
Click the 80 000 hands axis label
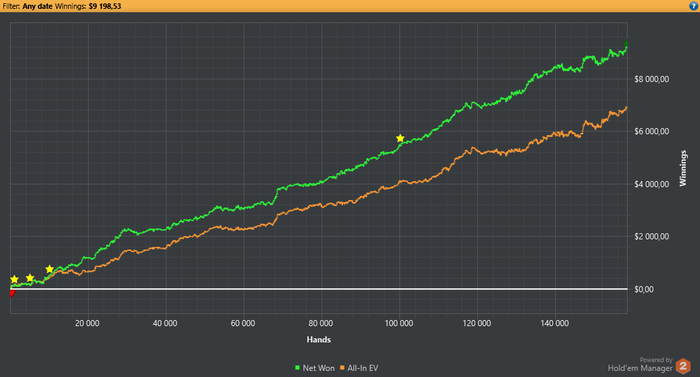coord(321,323)
